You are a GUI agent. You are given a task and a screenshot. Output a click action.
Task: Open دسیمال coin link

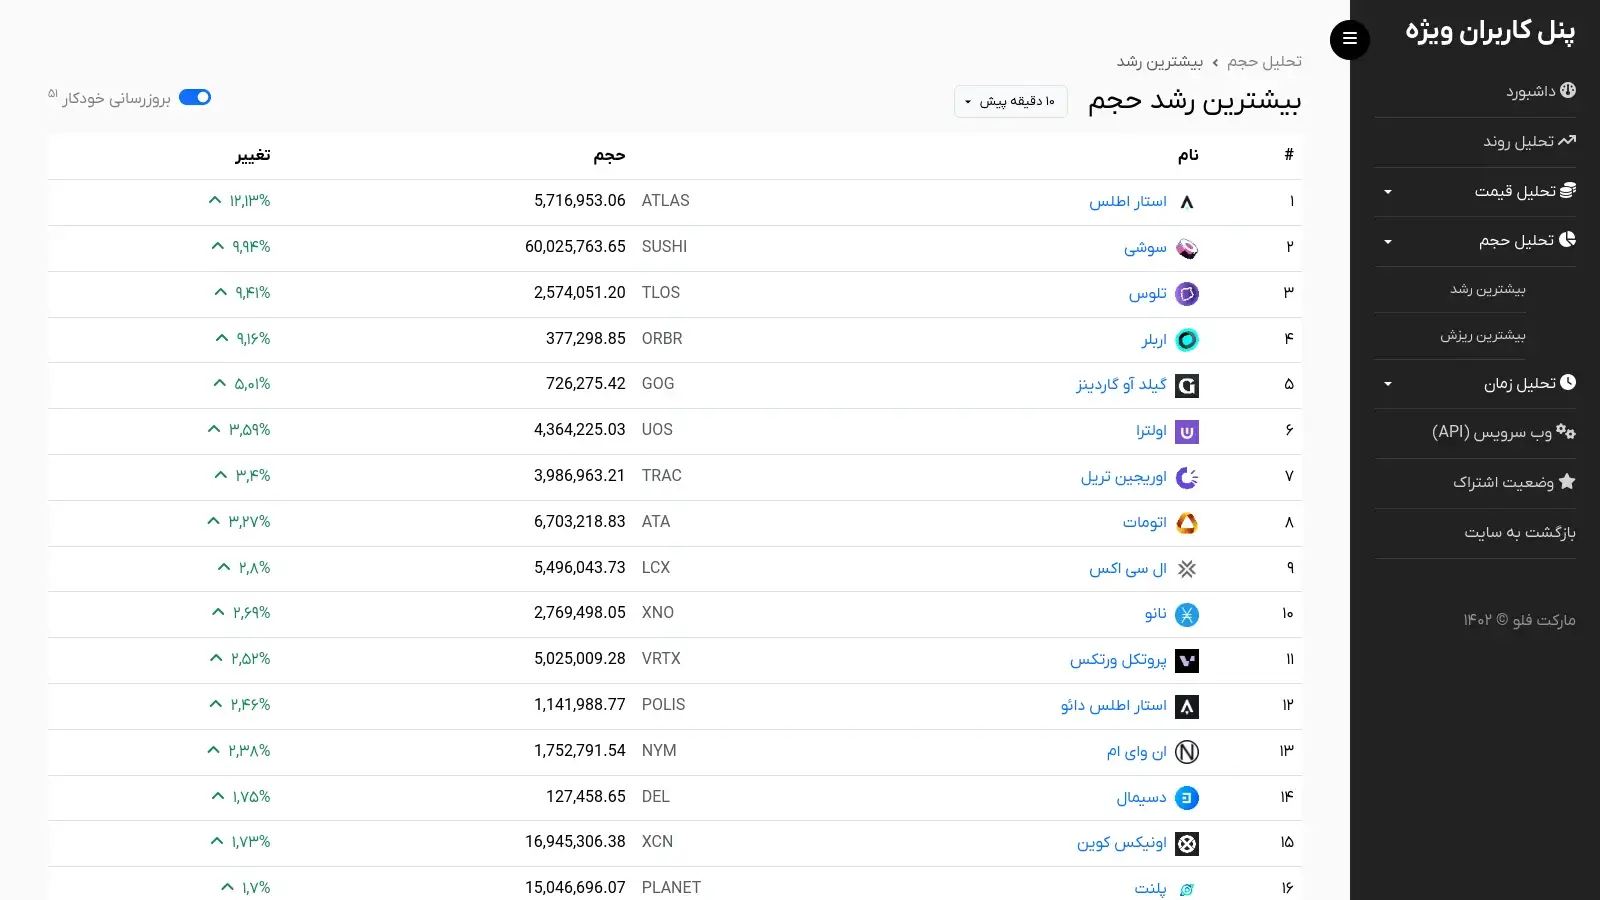[x=1142, y=797]
